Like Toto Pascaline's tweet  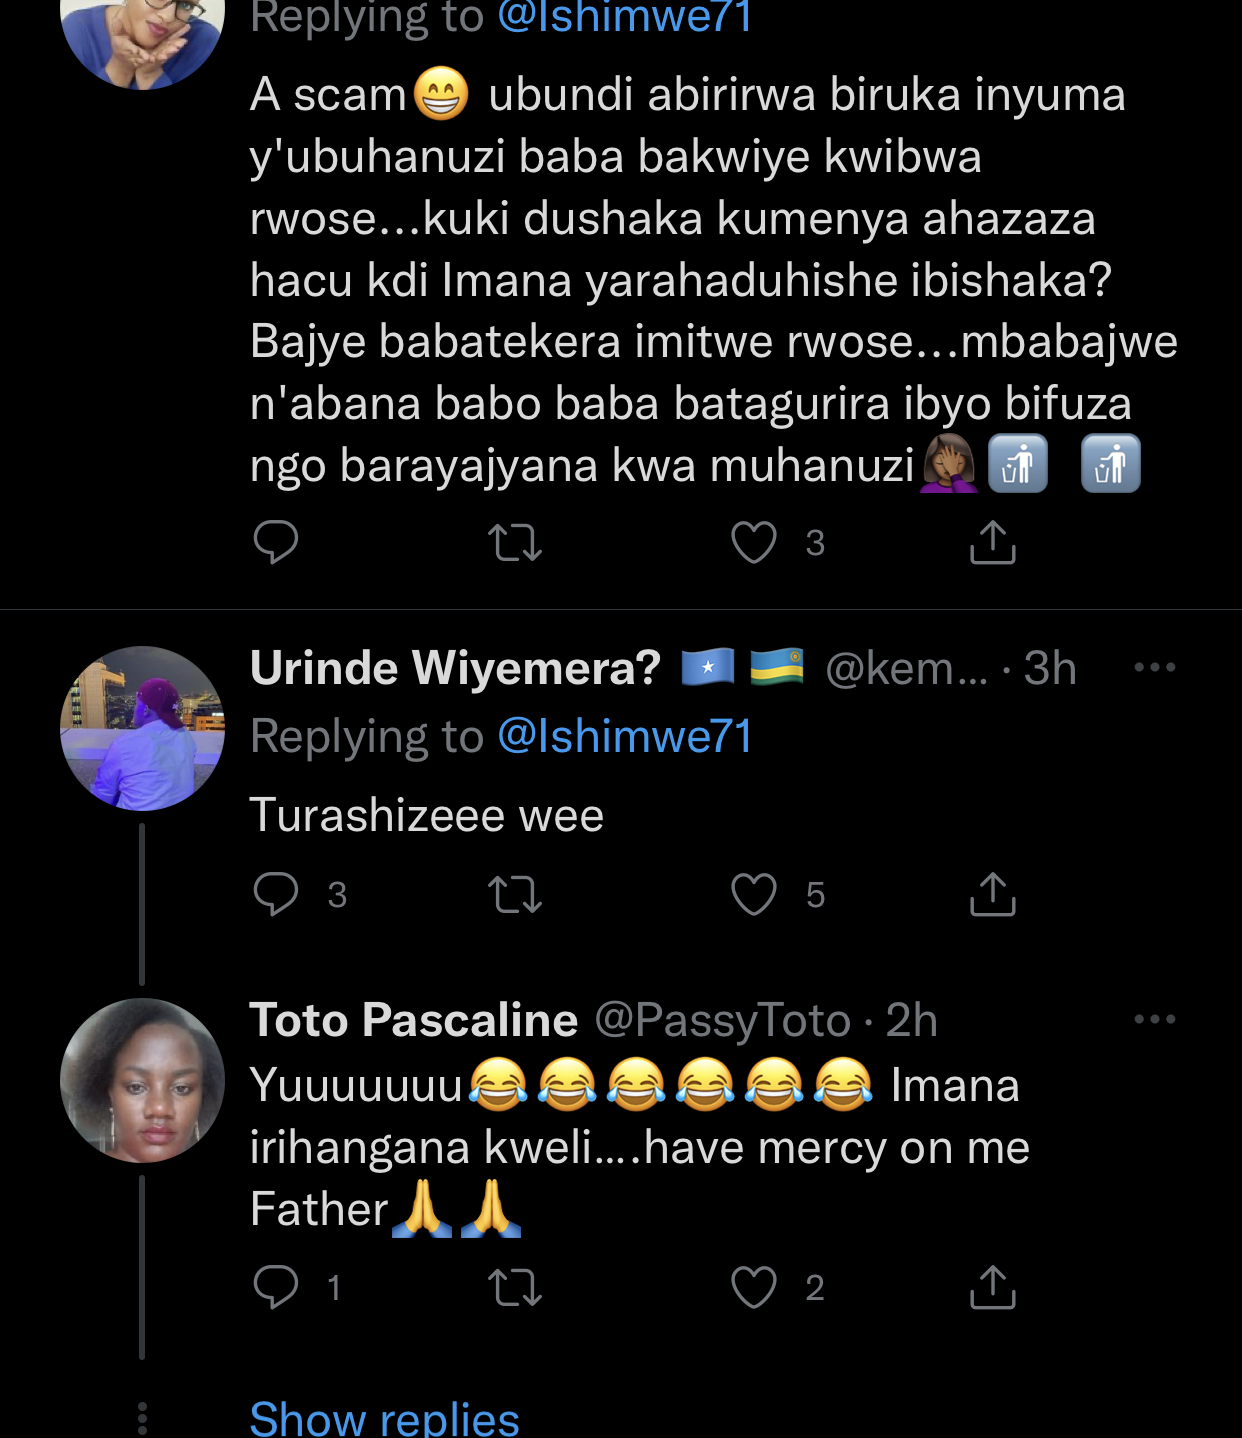click(x=754, y=1288)
